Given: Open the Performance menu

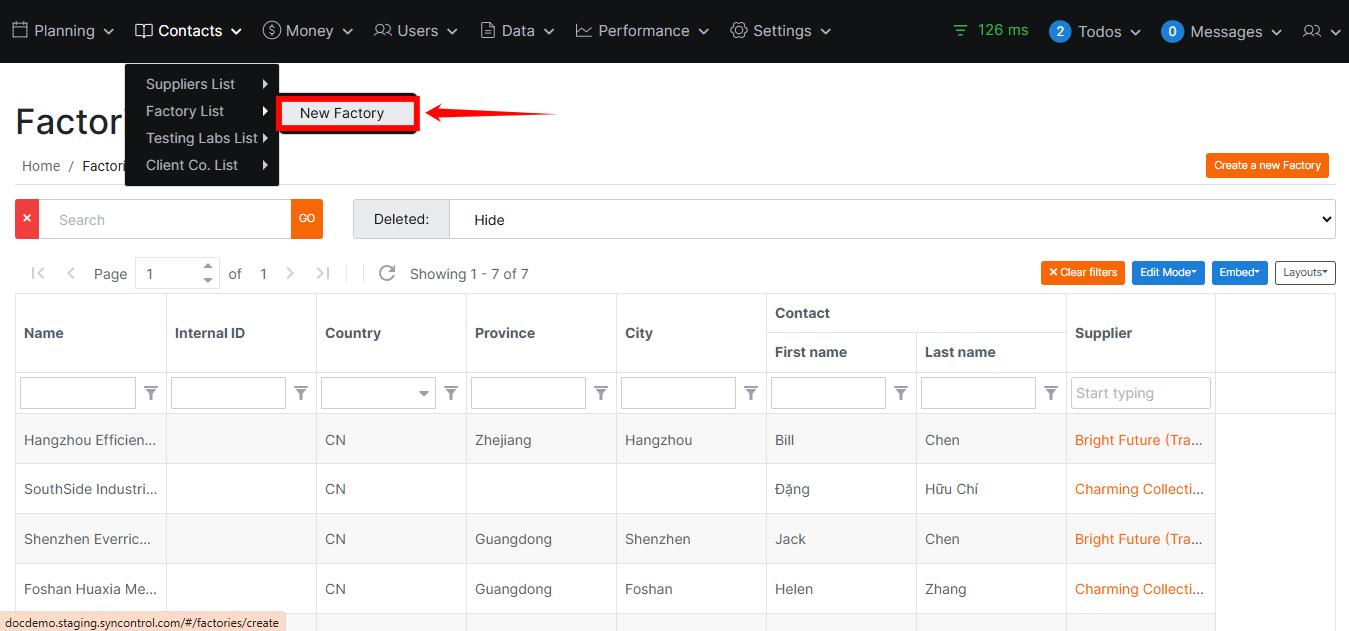Looking at the screenshot, I should click(x=643, y=31).
